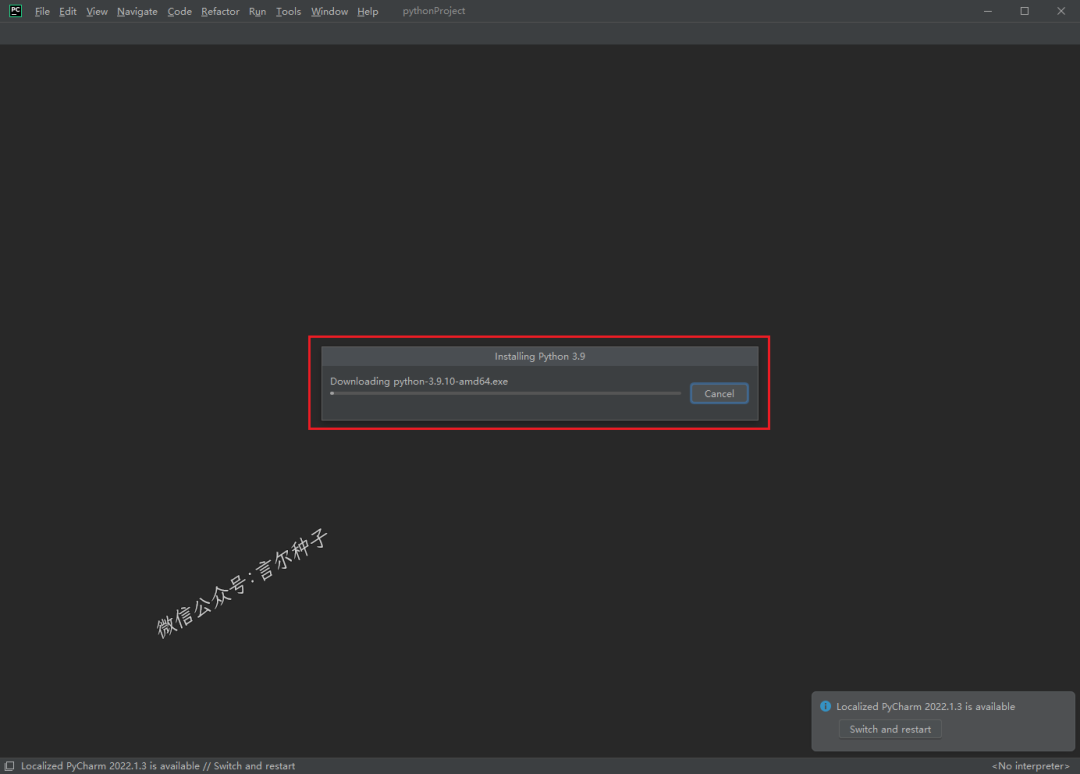Click the tool windows icon in status bar
This screenshot has width=1080, height=774.
point(9,766)
